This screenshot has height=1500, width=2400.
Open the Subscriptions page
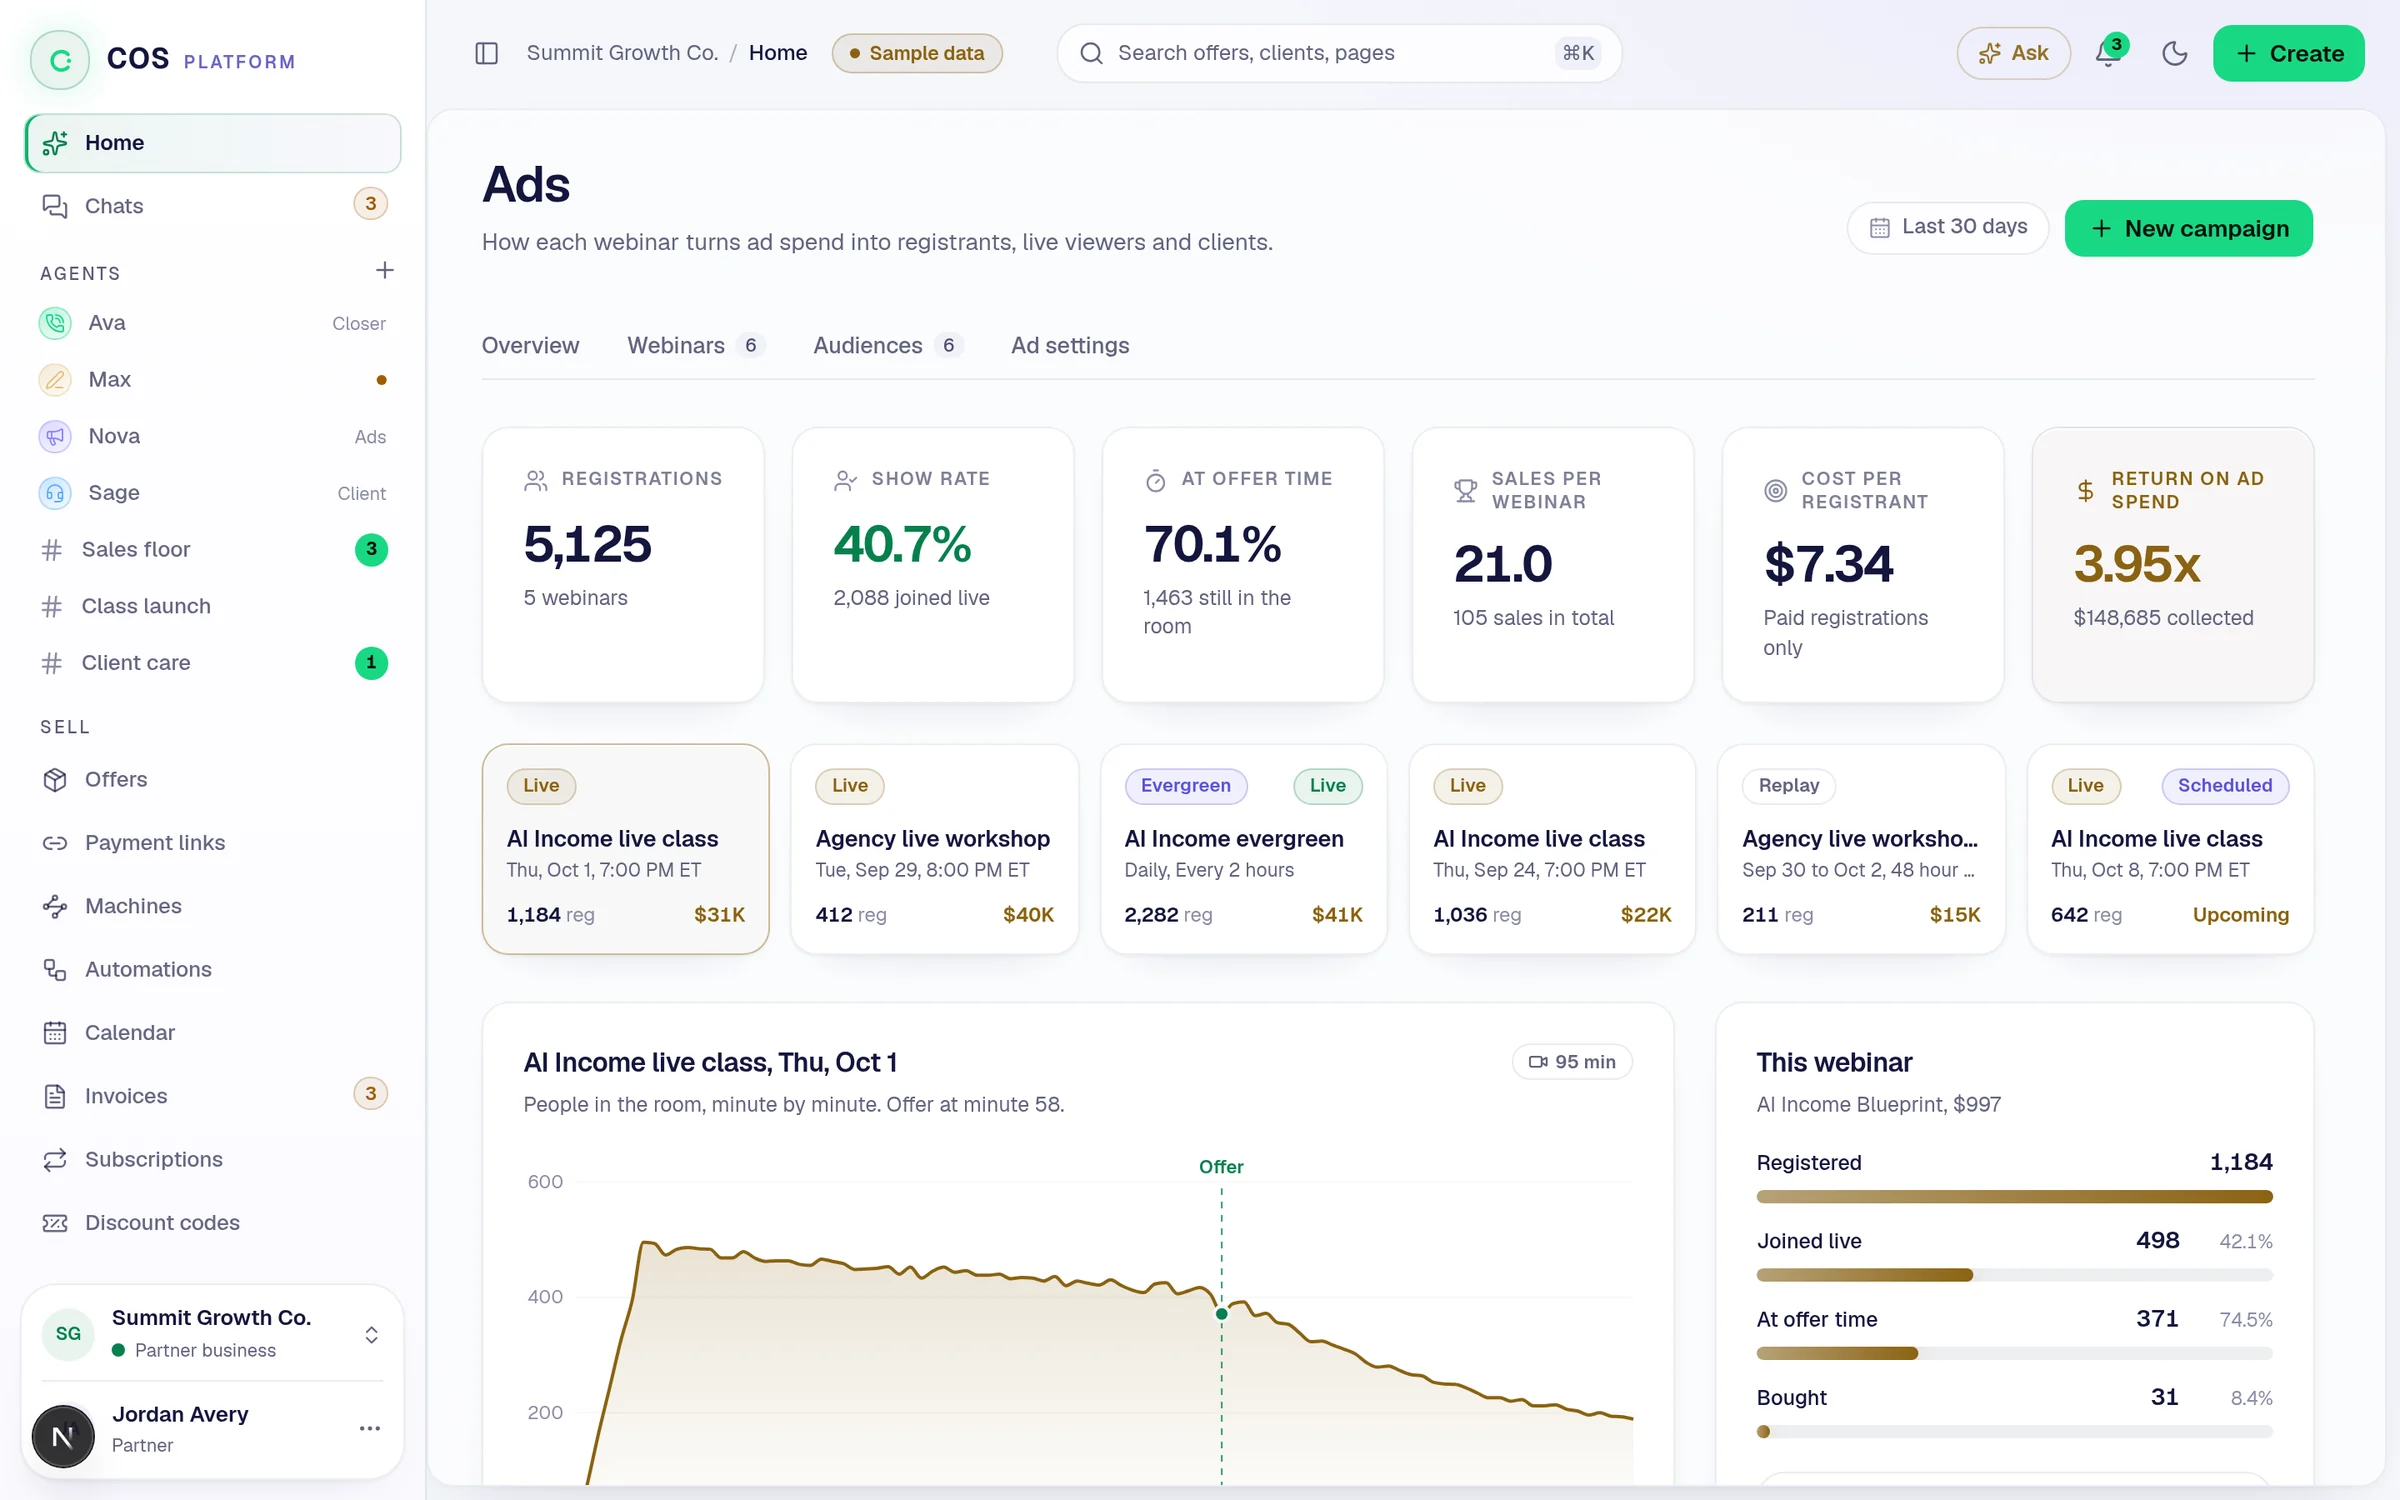point(213,1159)
